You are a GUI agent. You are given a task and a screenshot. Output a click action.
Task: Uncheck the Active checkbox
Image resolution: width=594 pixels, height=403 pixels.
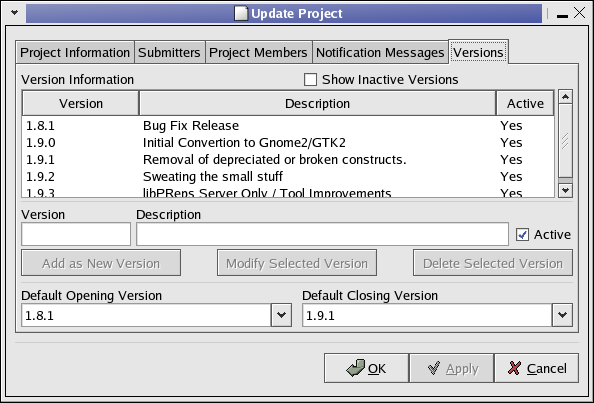pos(522,234)
